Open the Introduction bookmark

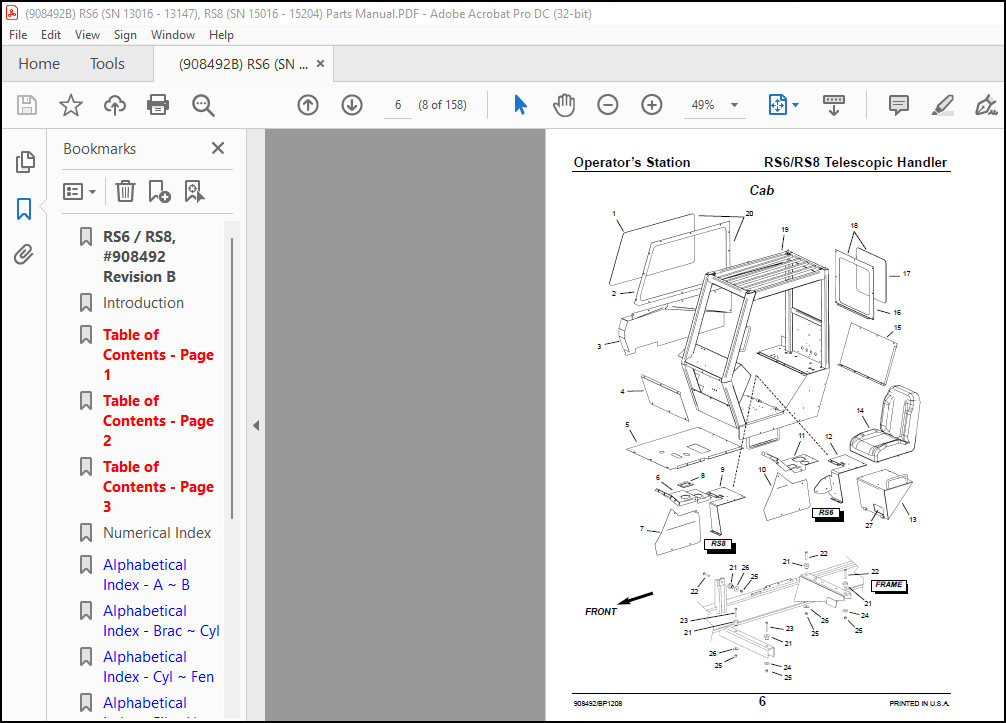pyautogui.click(x=143, y=303)
